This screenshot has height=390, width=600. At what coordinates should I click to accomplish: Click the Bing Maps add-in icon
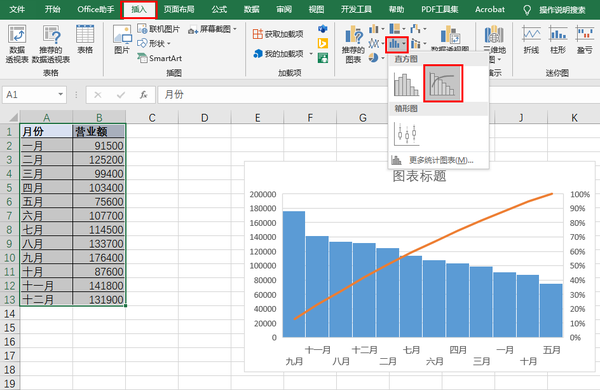click(x=323, y=43)
